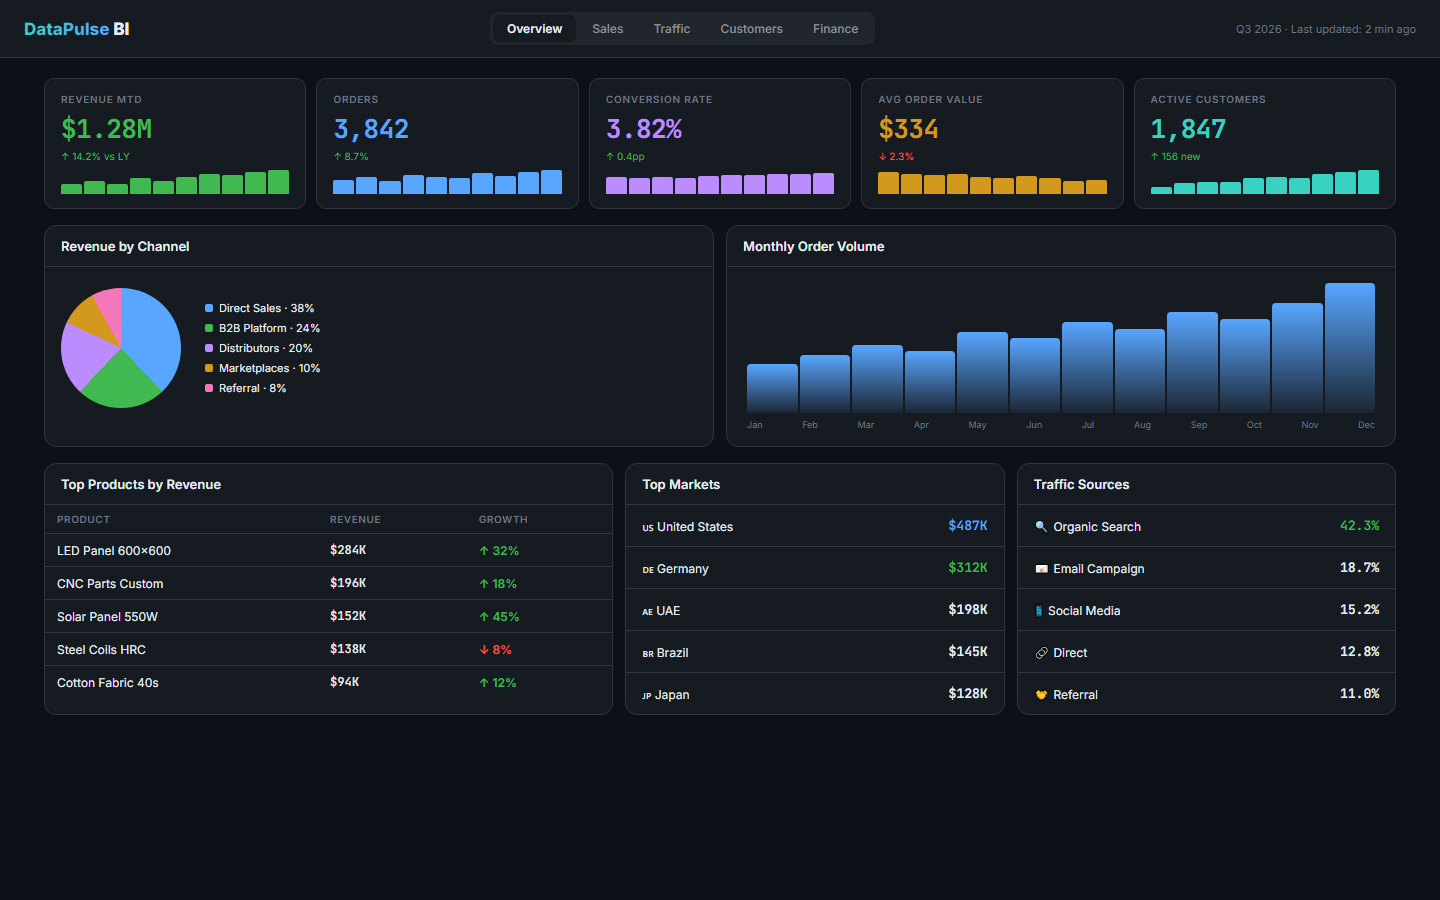Click the Germany $312K revenue value
The width and height of the screenshot is (1440, 900).
point(968,568)
